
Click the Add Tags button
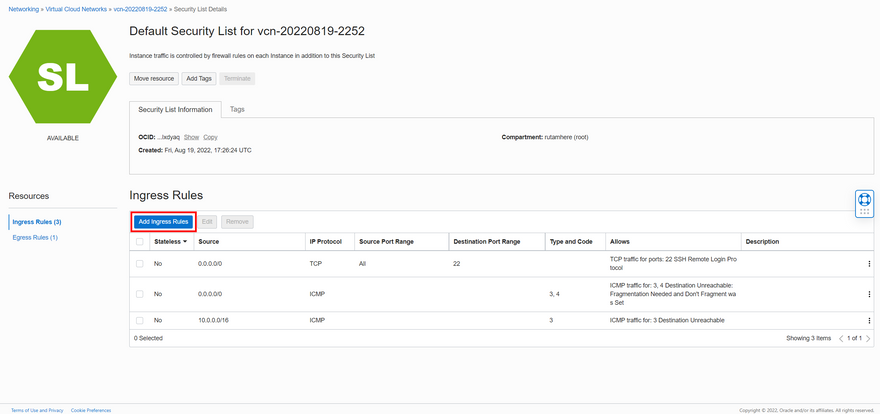tap(198, 78)
